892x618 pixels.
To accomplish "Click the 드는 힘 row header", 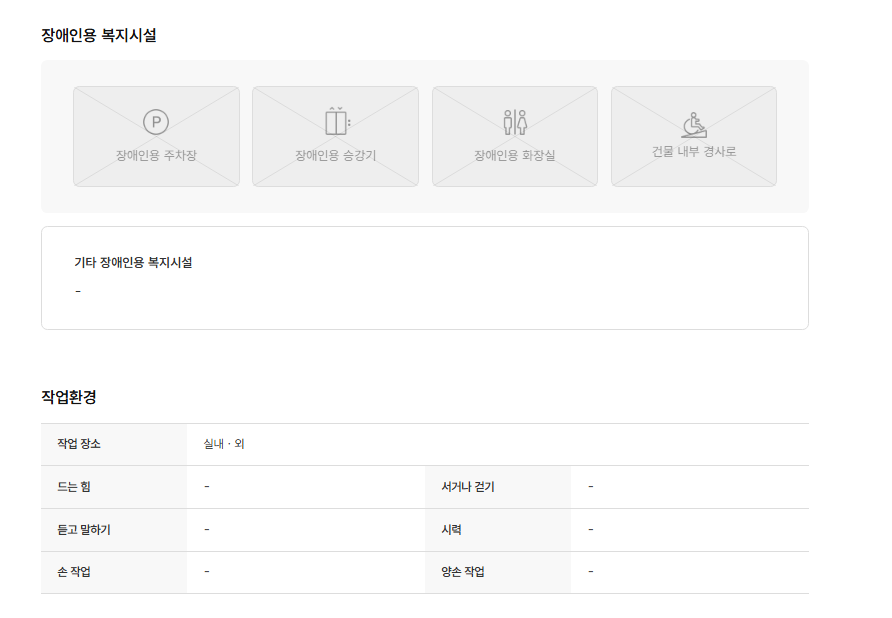I will pos(74,487).
